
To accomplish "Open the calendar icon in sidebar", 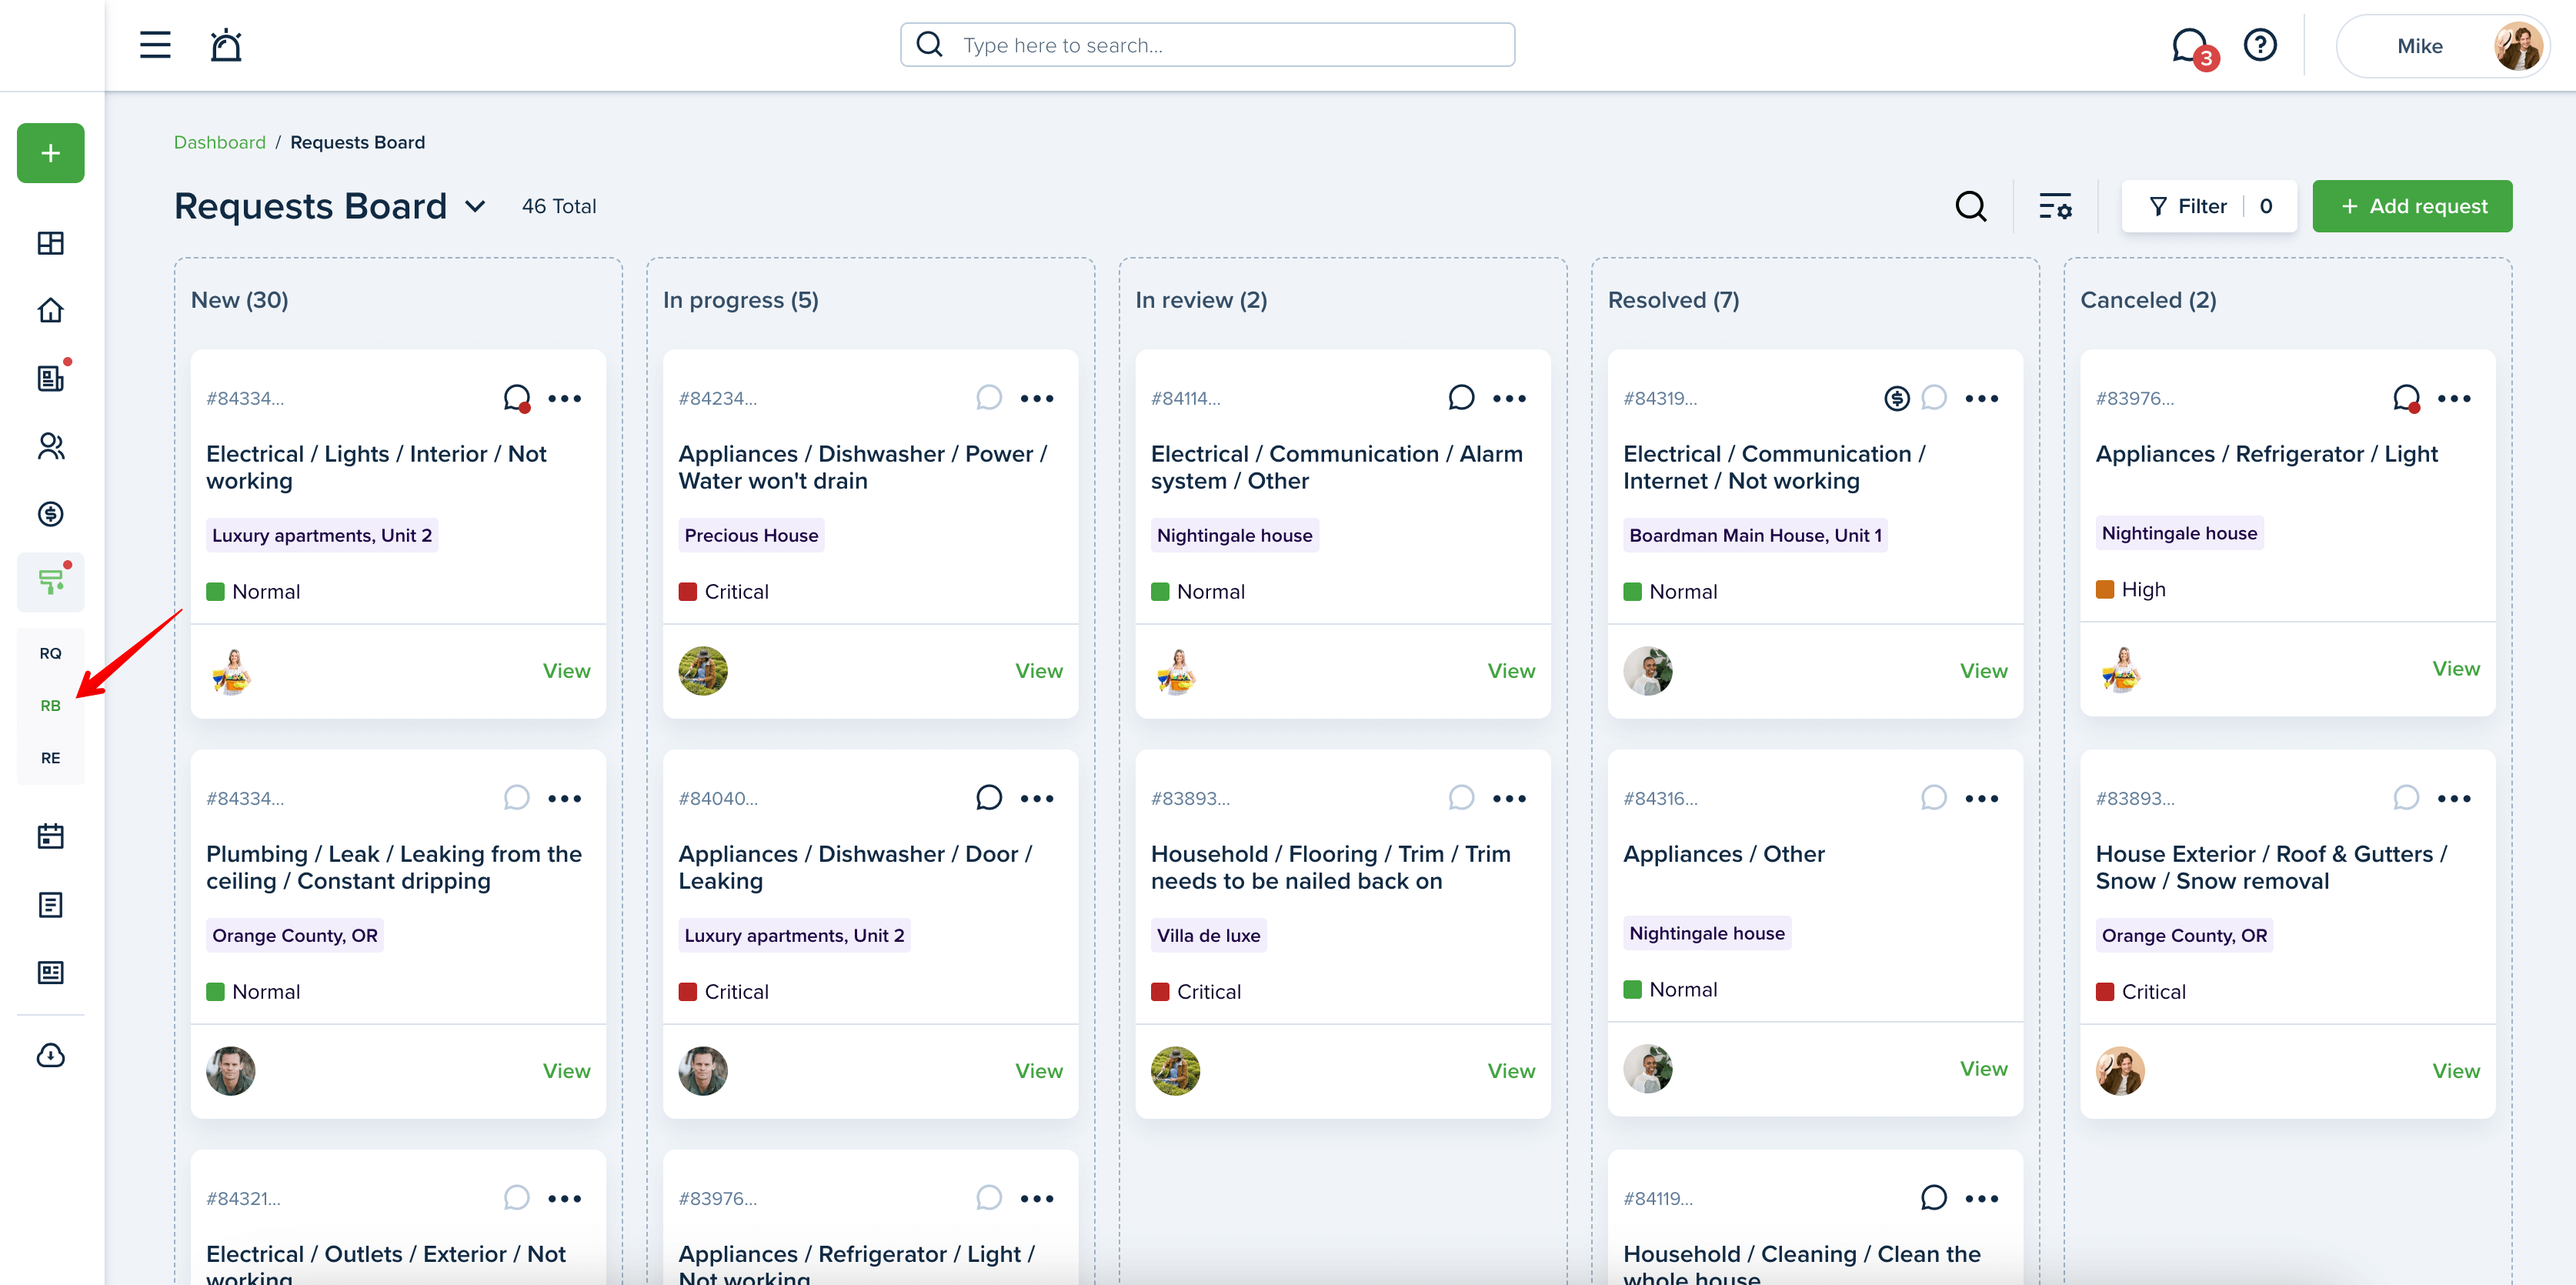I will coord(51,836).
